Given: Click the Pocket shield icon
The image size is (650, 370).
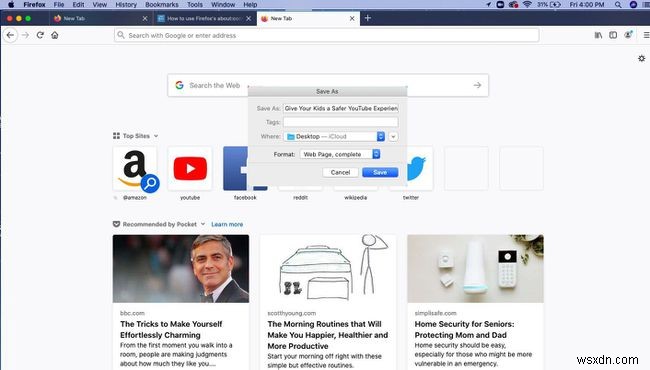Looking at the screenshot, I should coord(116,224).
